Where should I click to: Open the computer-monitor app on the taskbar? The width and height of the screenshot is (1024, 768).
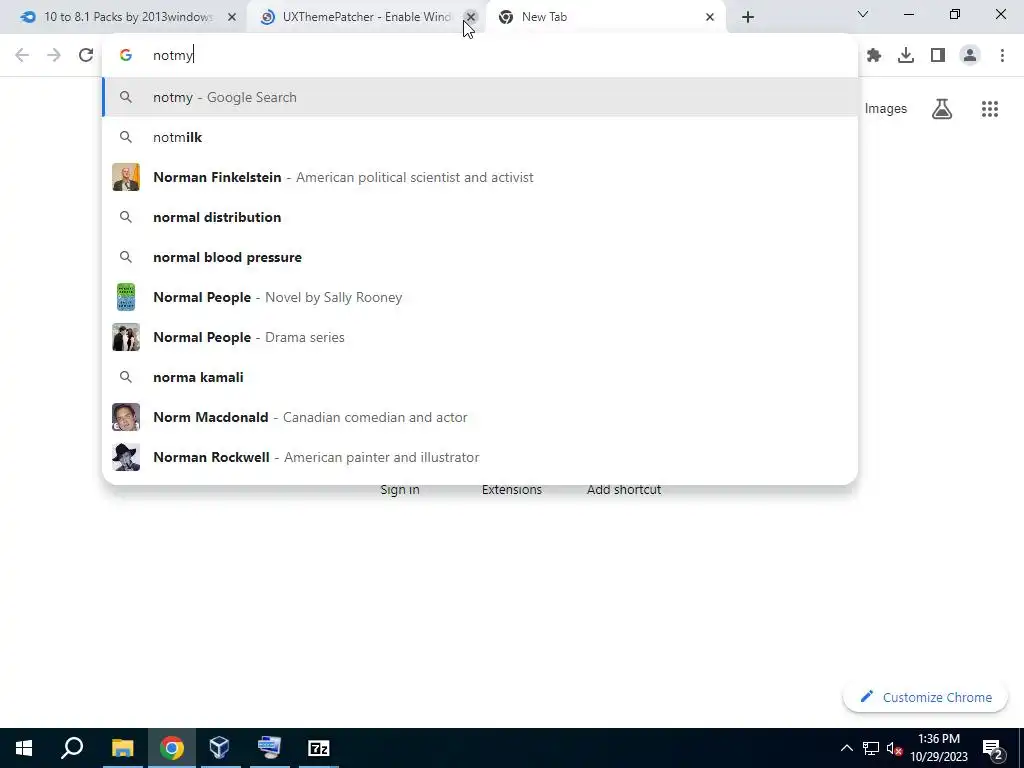tap(269, 748)
